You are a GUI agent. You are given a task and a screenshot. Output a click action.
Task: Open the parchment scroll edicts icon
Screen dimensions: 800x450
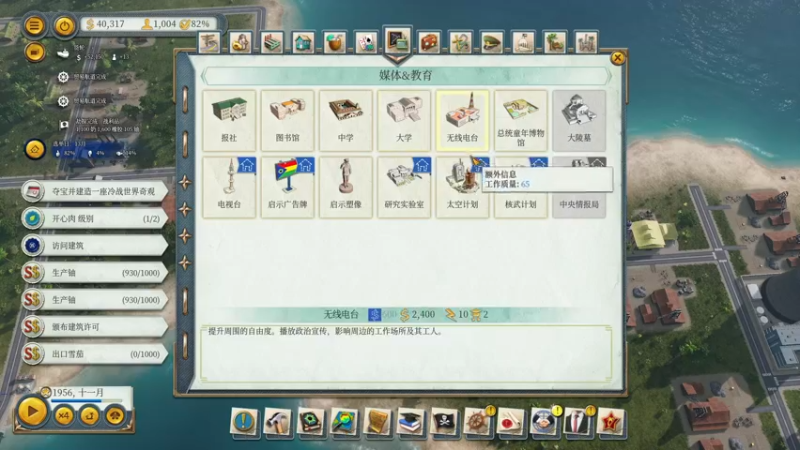[377, 422]
